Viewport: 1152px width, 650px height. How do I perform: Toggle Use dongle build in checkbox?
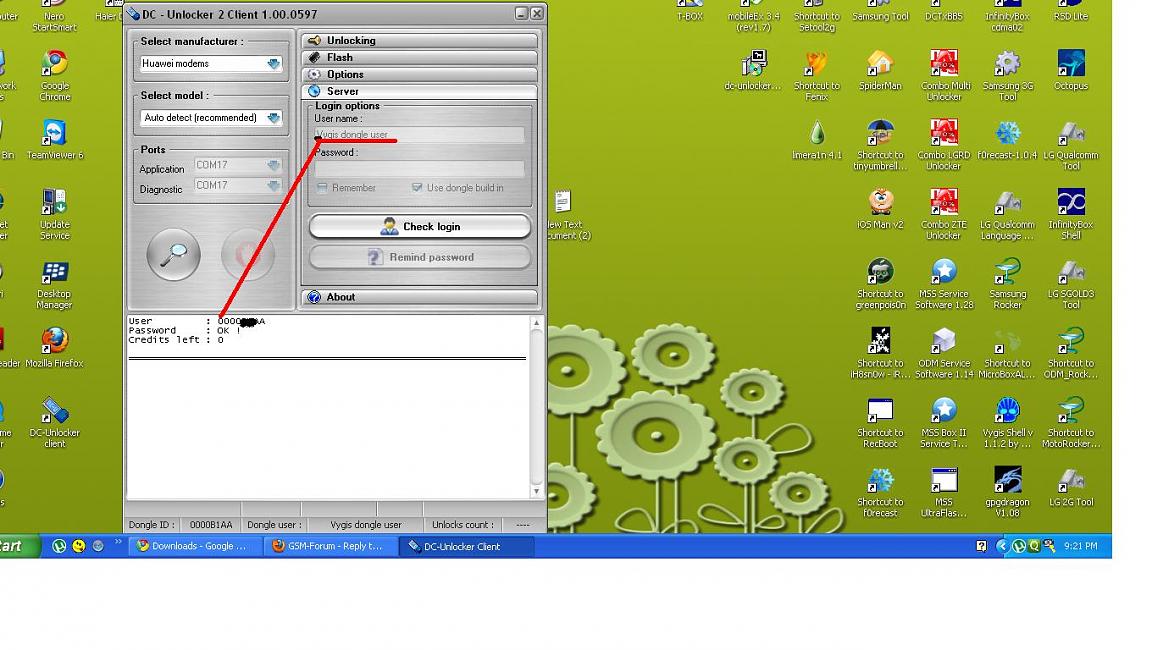point(417,188)
